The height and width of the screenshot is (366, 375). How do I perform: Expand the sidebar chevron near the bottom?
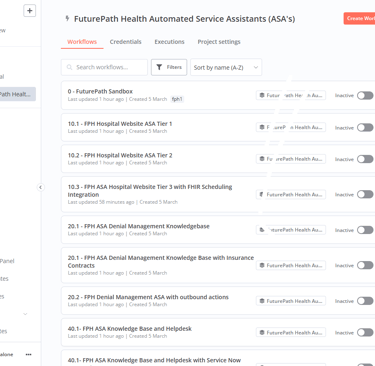pyautogui.click(x=25, y=314)
